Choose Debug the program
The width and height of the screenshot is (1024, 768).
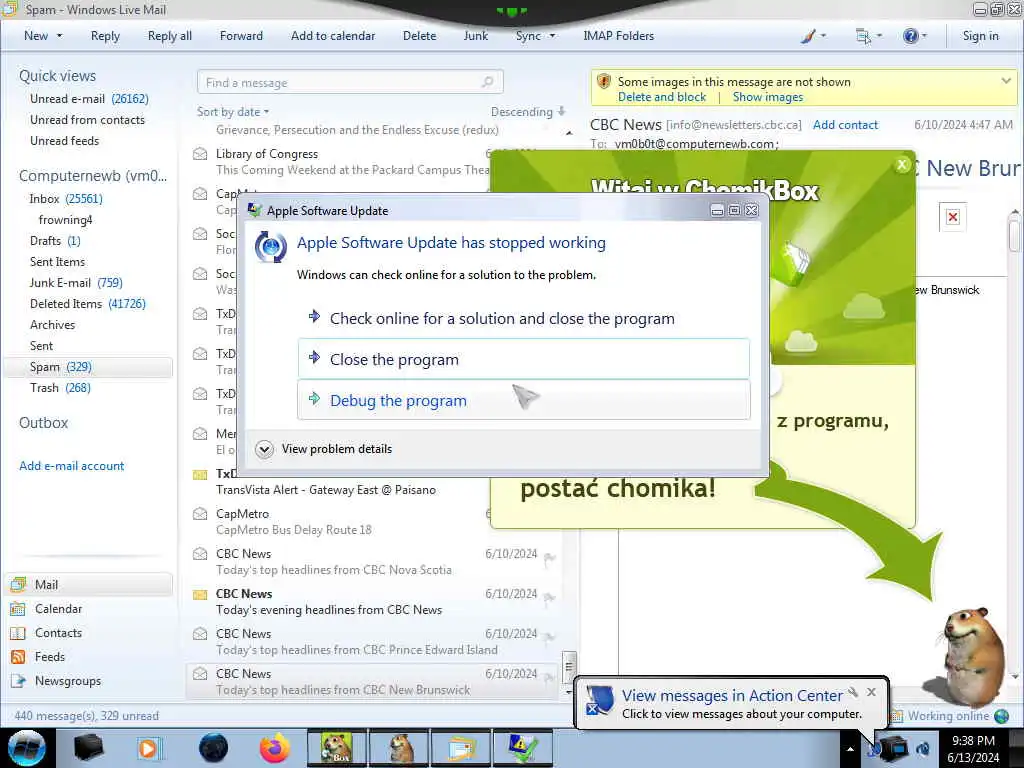(524, 400)
